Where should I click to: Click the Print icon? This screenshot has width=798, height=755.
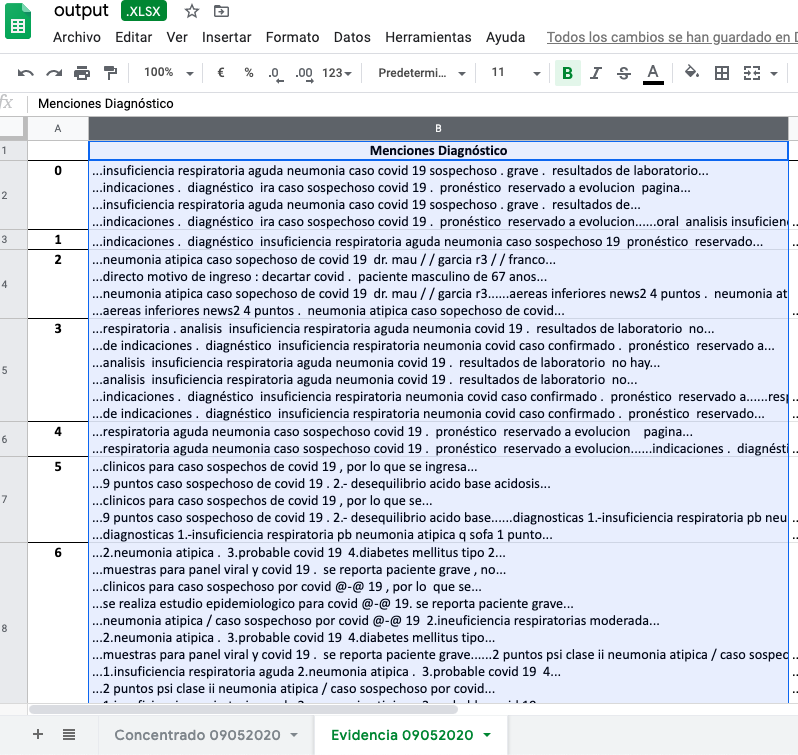[82, 73]
